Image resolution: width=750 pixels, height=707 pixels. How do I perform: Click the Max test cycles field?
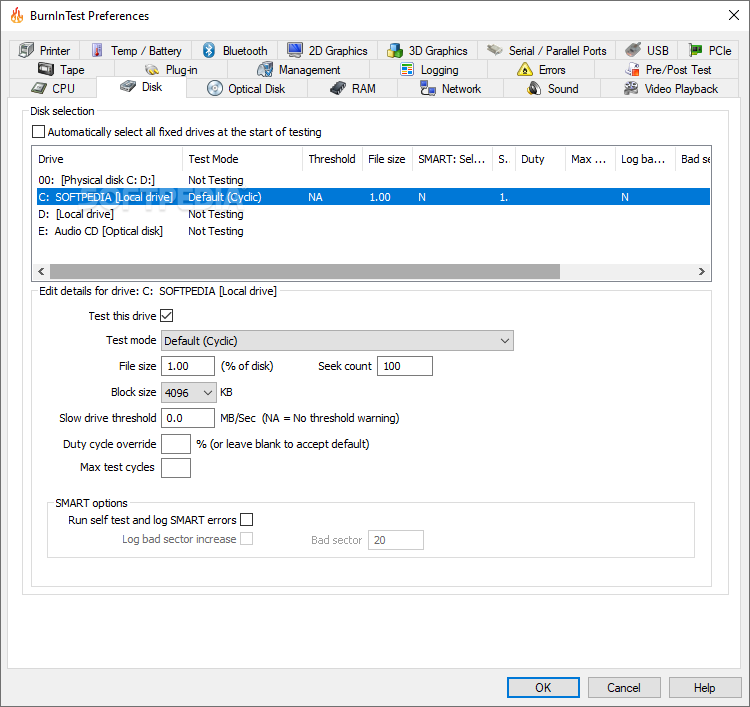(x=176, y=467)
